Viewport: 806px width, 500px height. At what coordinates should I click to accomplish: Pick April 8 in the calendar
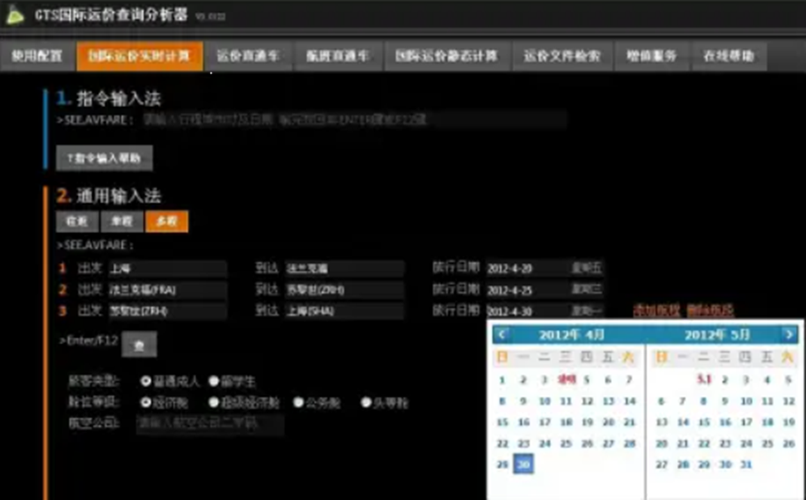click(502, 401)
